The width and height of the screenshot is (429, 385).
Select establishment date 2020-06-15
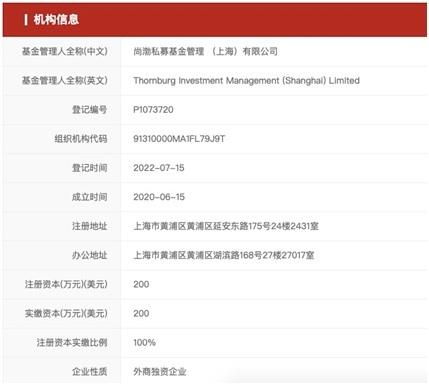point(159,197)
